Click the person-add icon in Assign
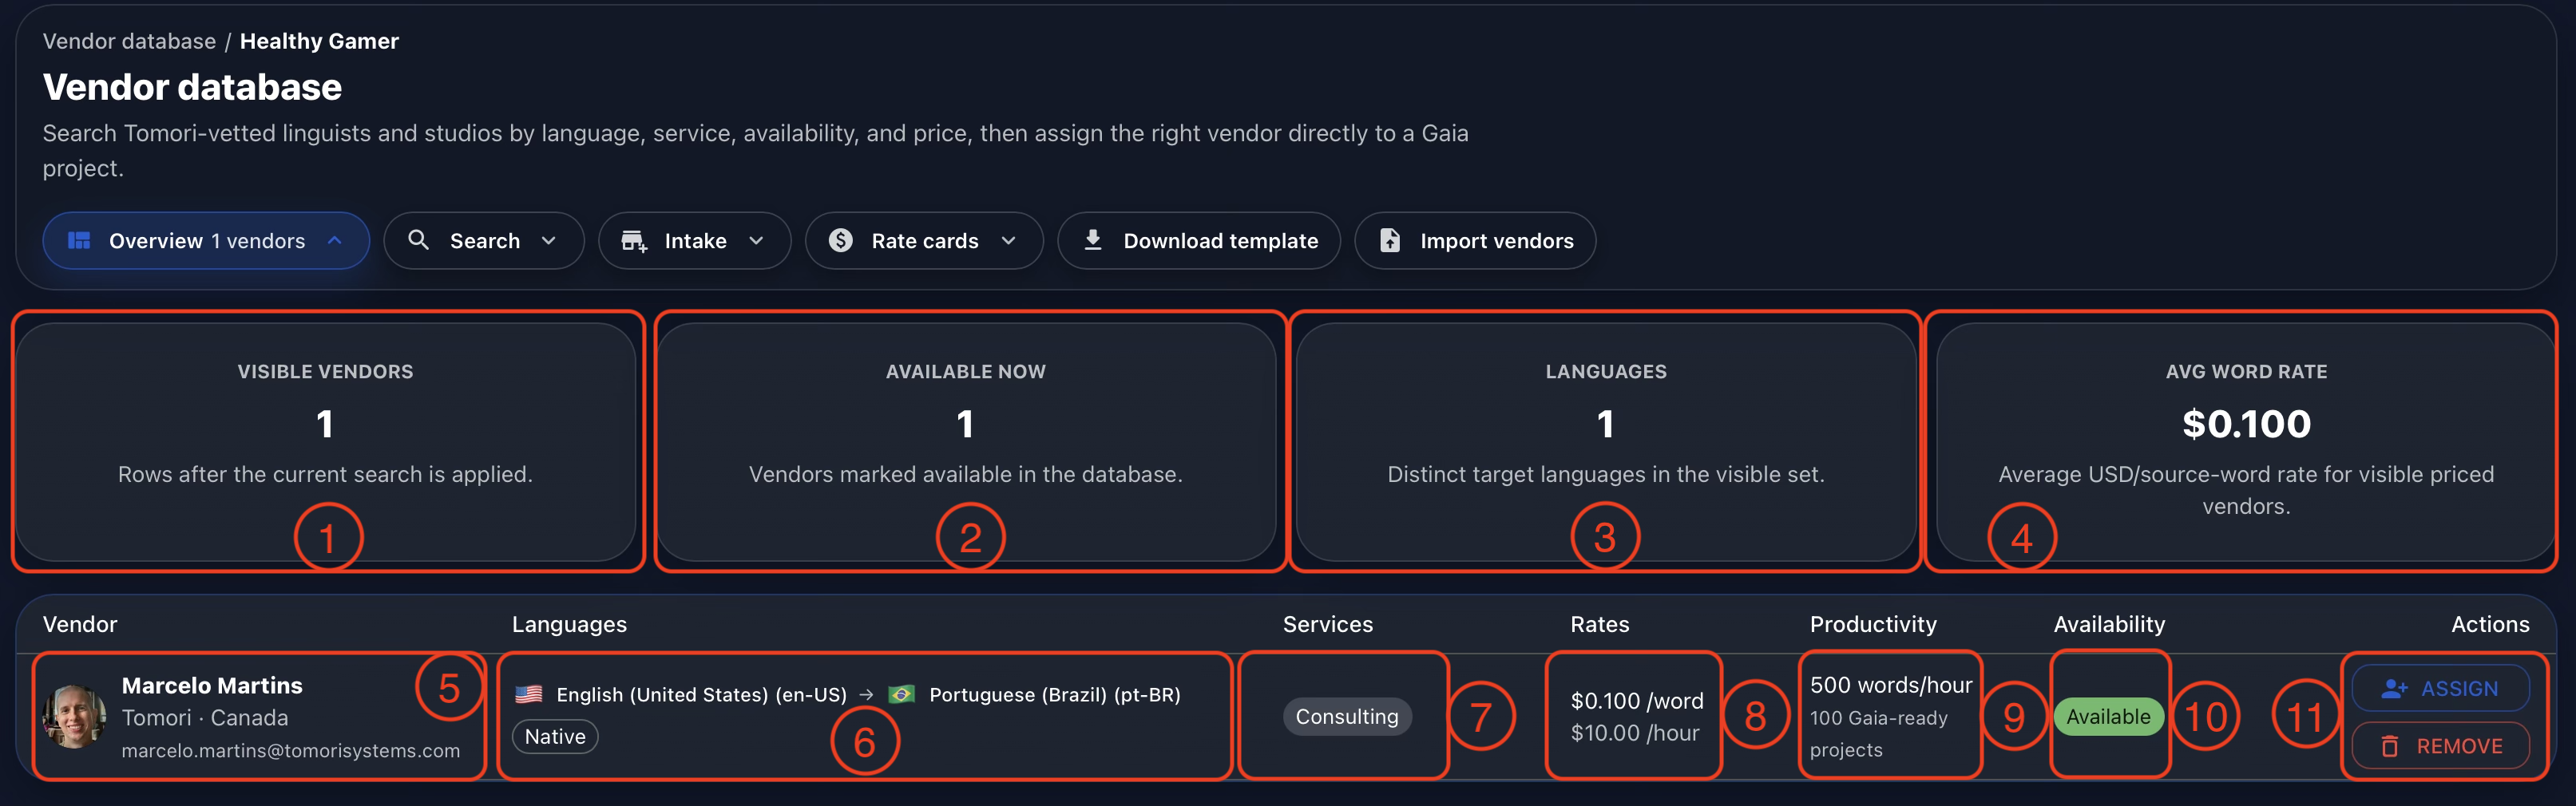The image size is (2576, 806). pos(2394,689)
